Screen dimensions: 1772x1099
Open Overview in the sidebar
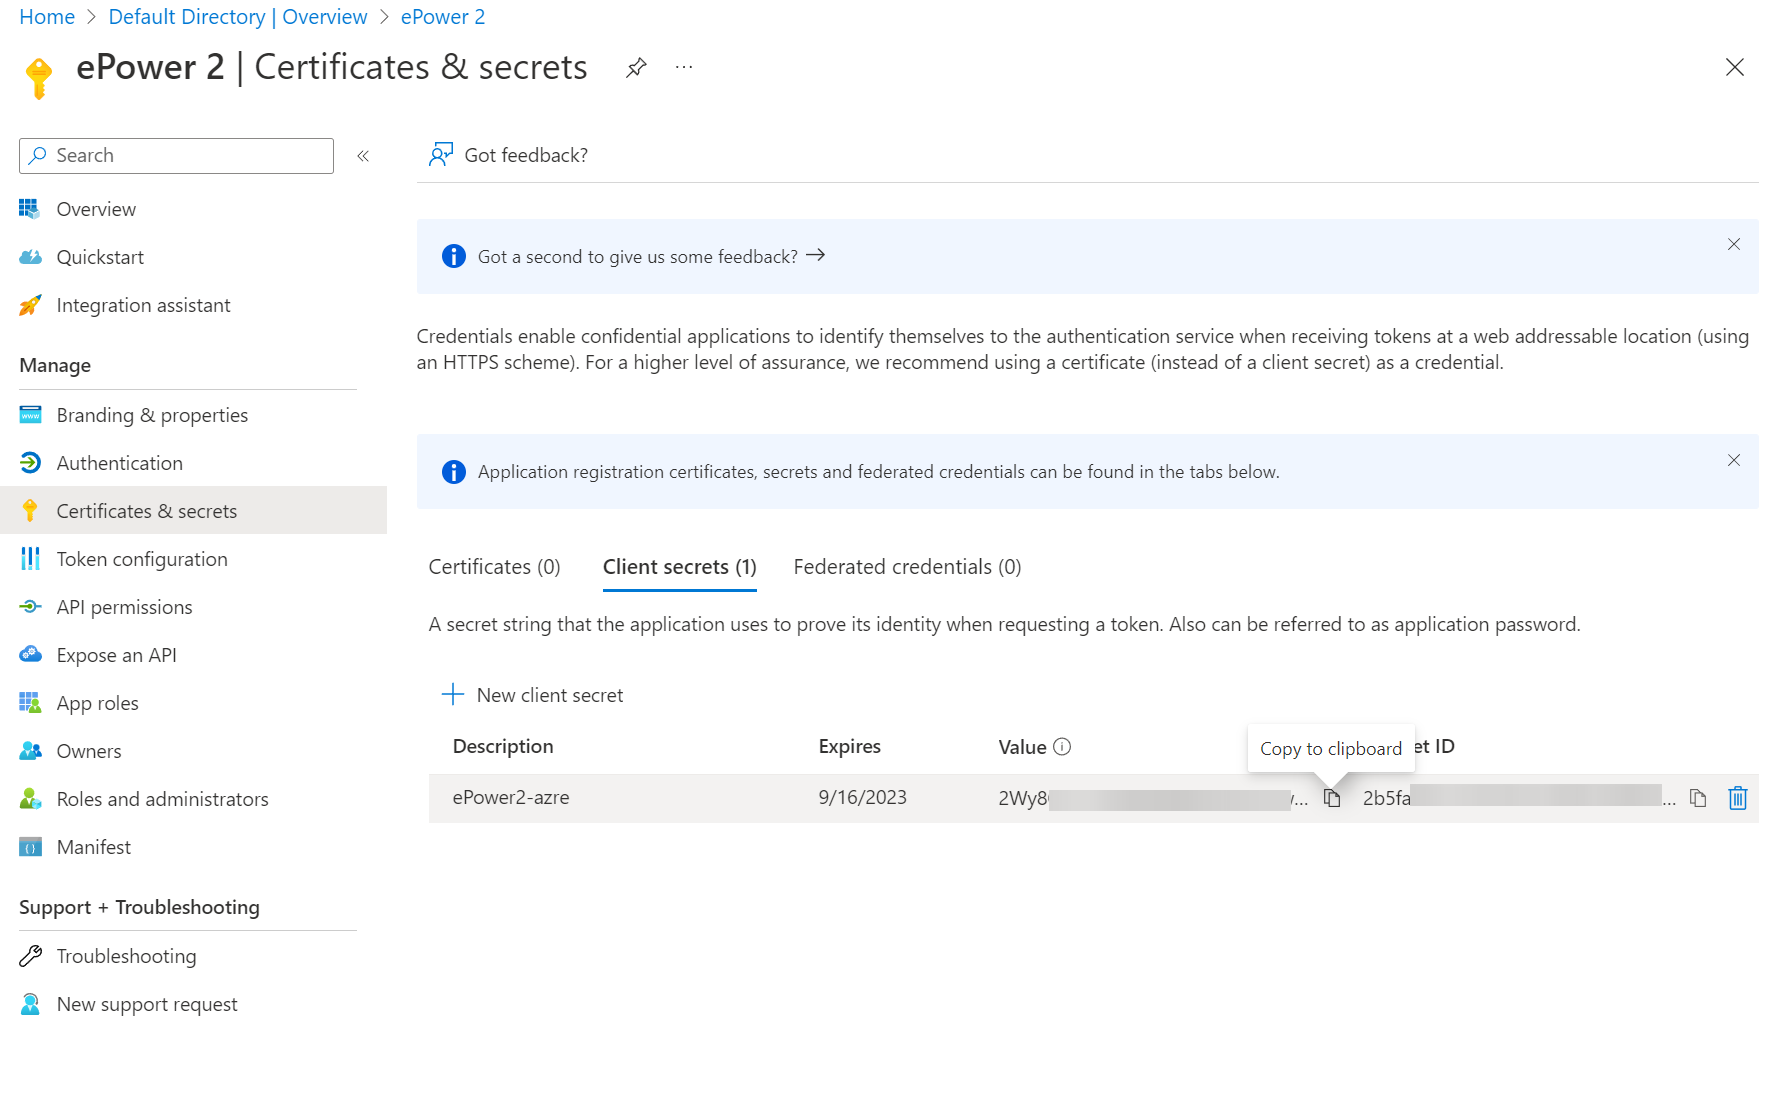pyautogui.click(x=96, y=209)
